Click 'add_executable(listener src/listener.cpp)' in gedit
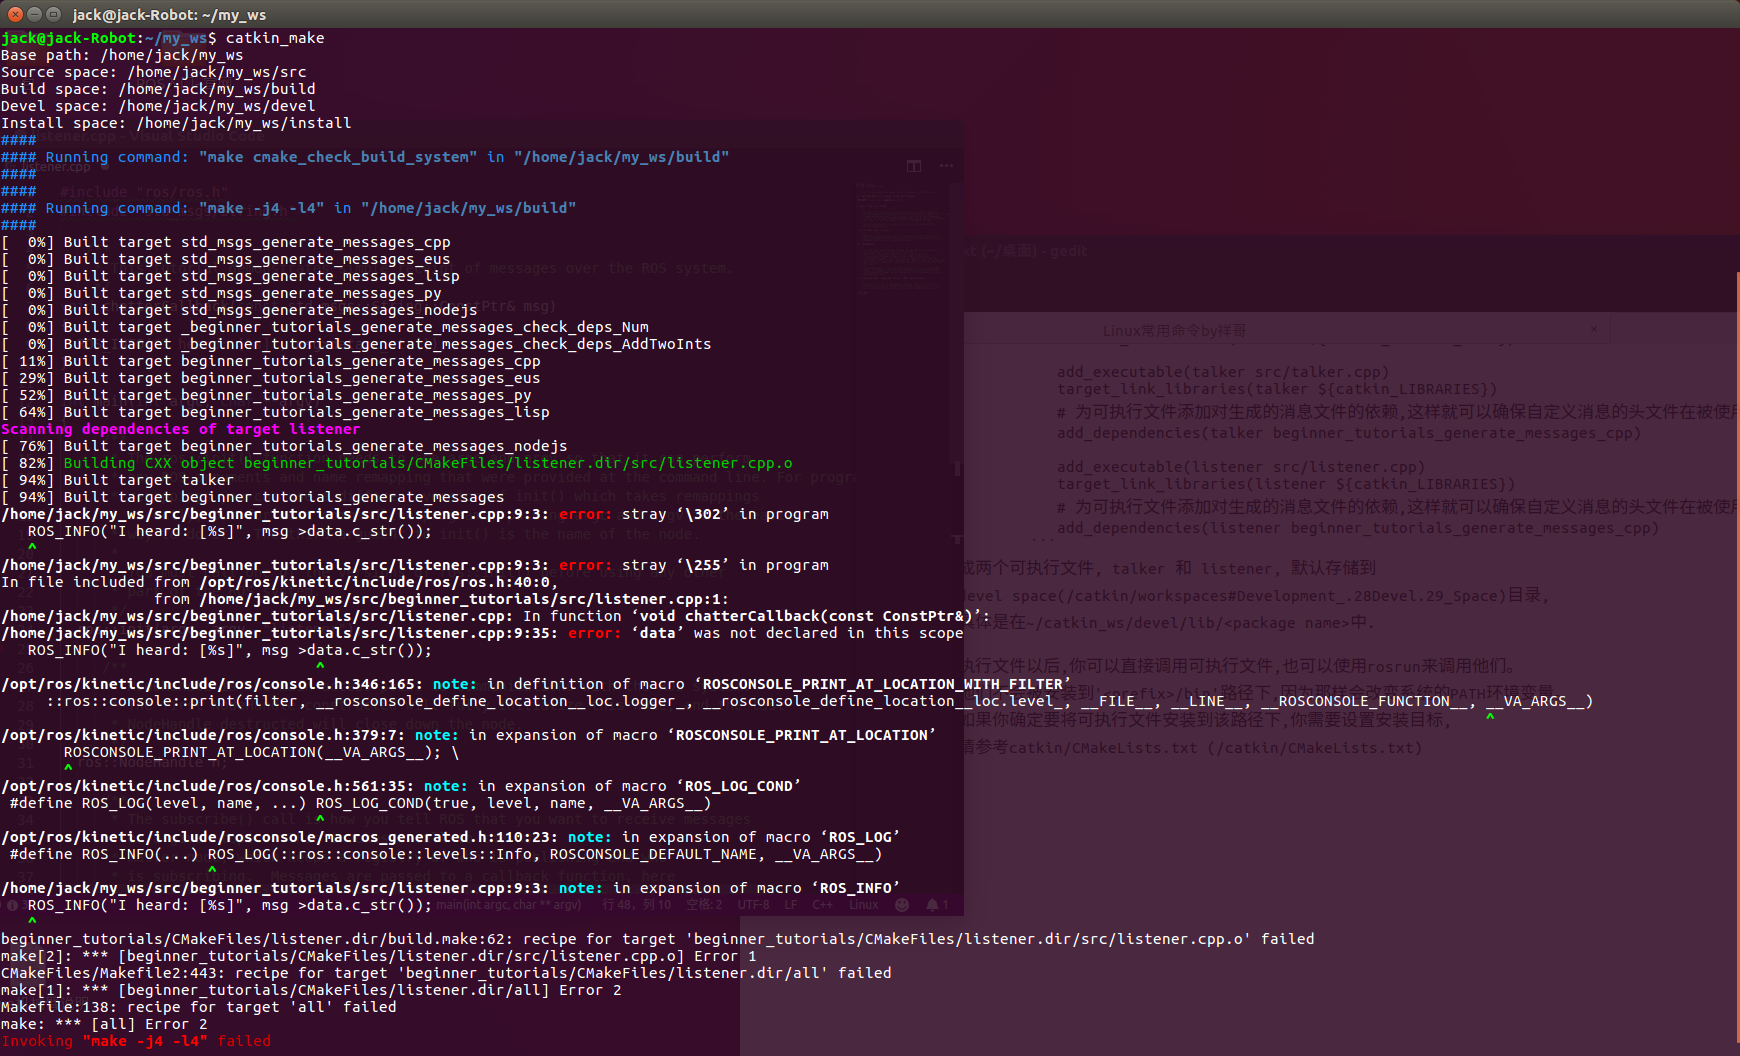1740x1056 pixels. 1241,467
